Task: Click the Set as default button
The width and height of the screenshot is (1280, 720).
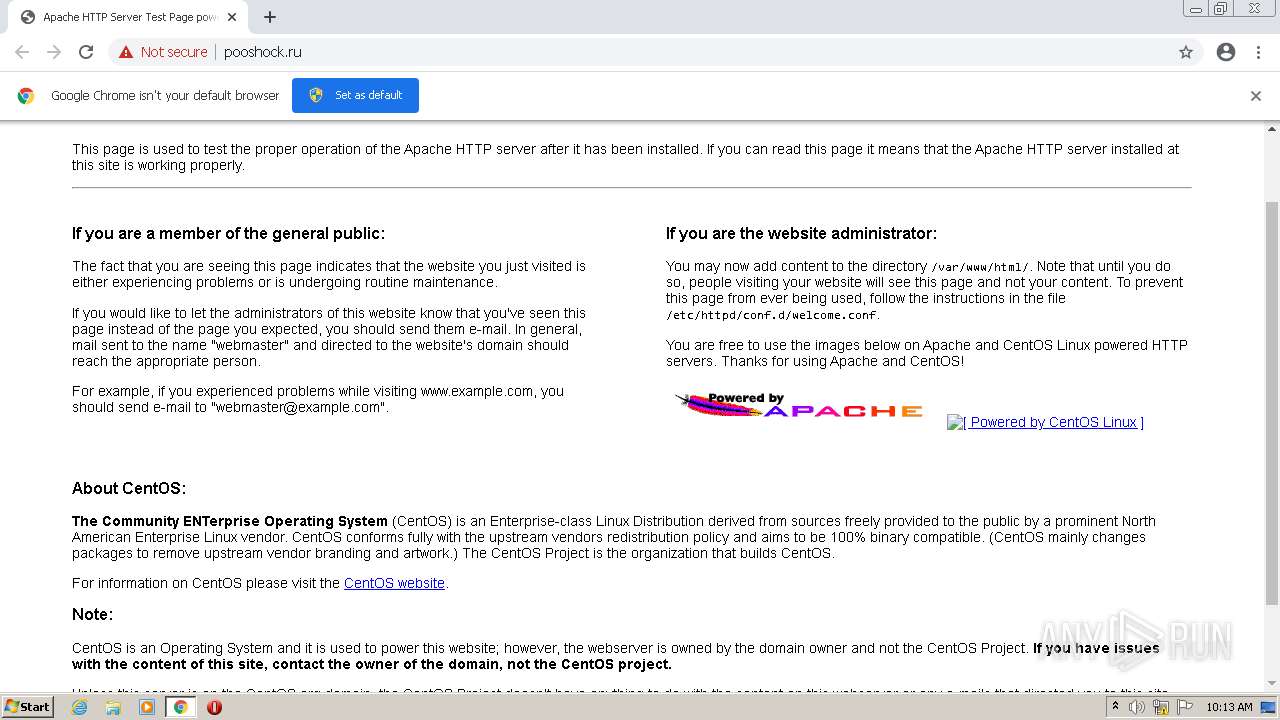Action: tap(355, 95)
